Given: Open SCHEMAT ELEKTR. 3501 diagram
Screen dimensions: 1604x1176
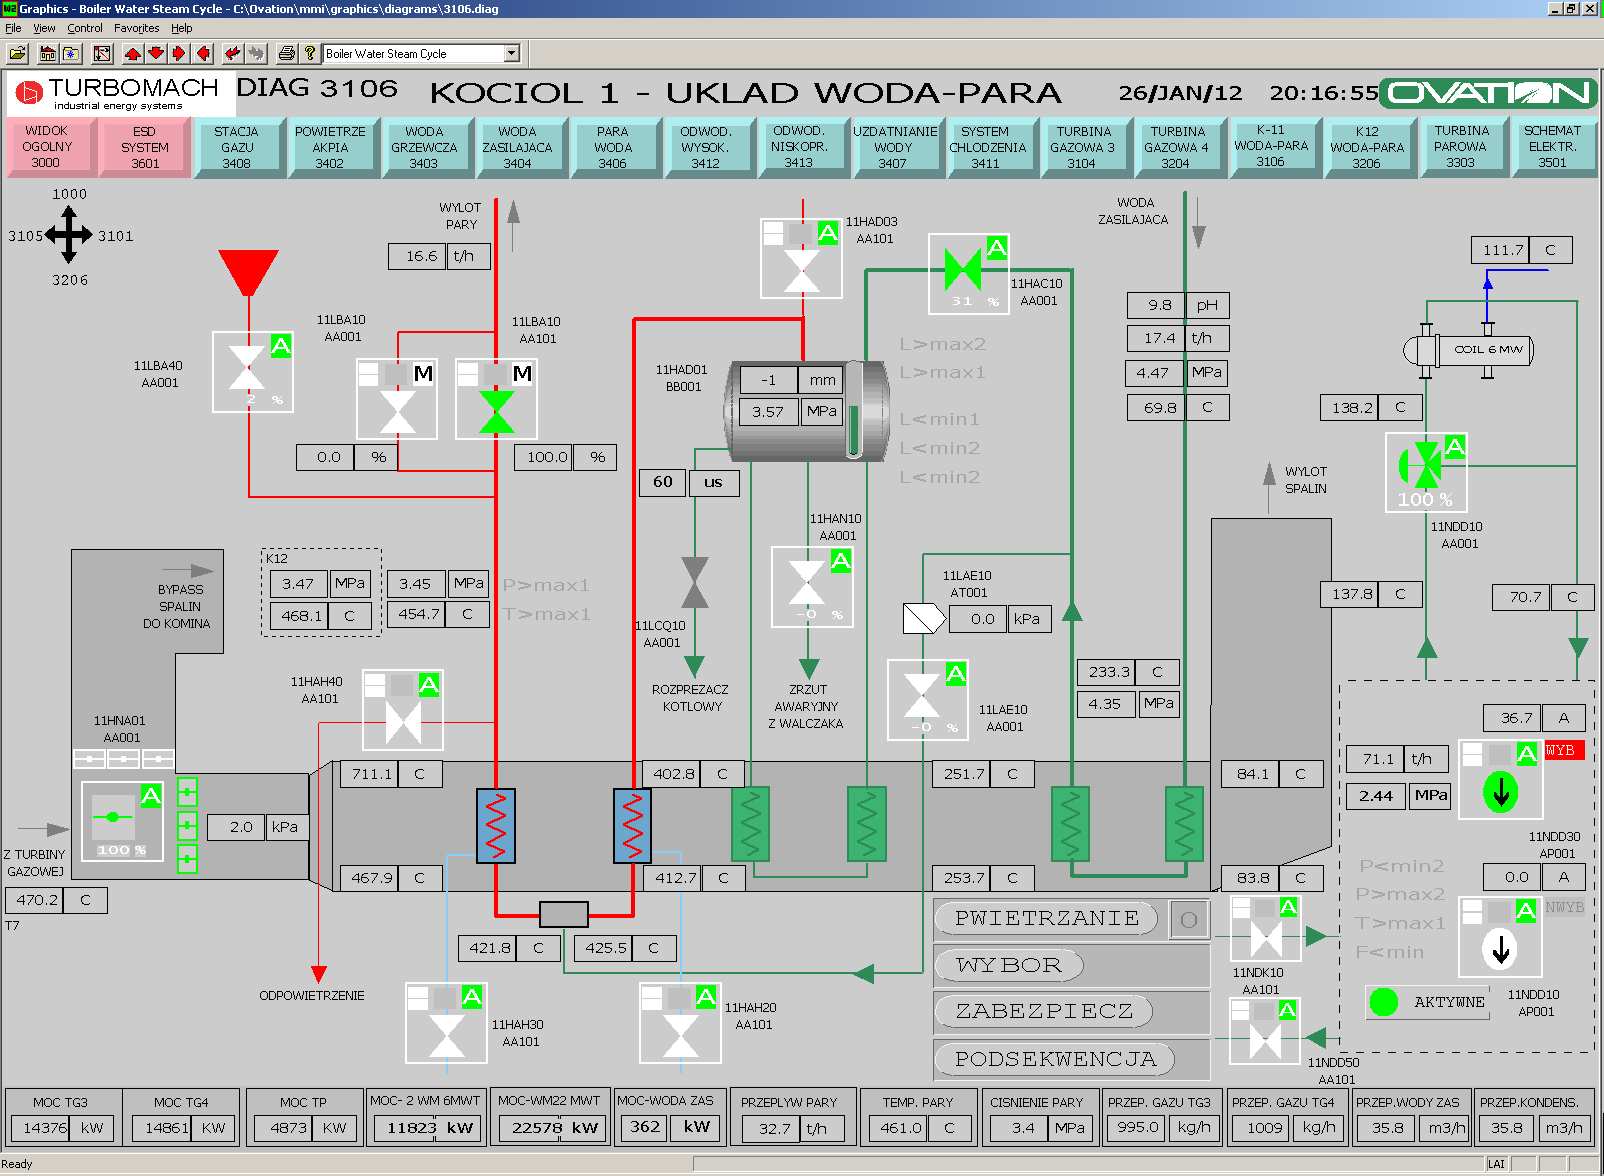Looking at the screenshot, I should [x=1553, y=146].
